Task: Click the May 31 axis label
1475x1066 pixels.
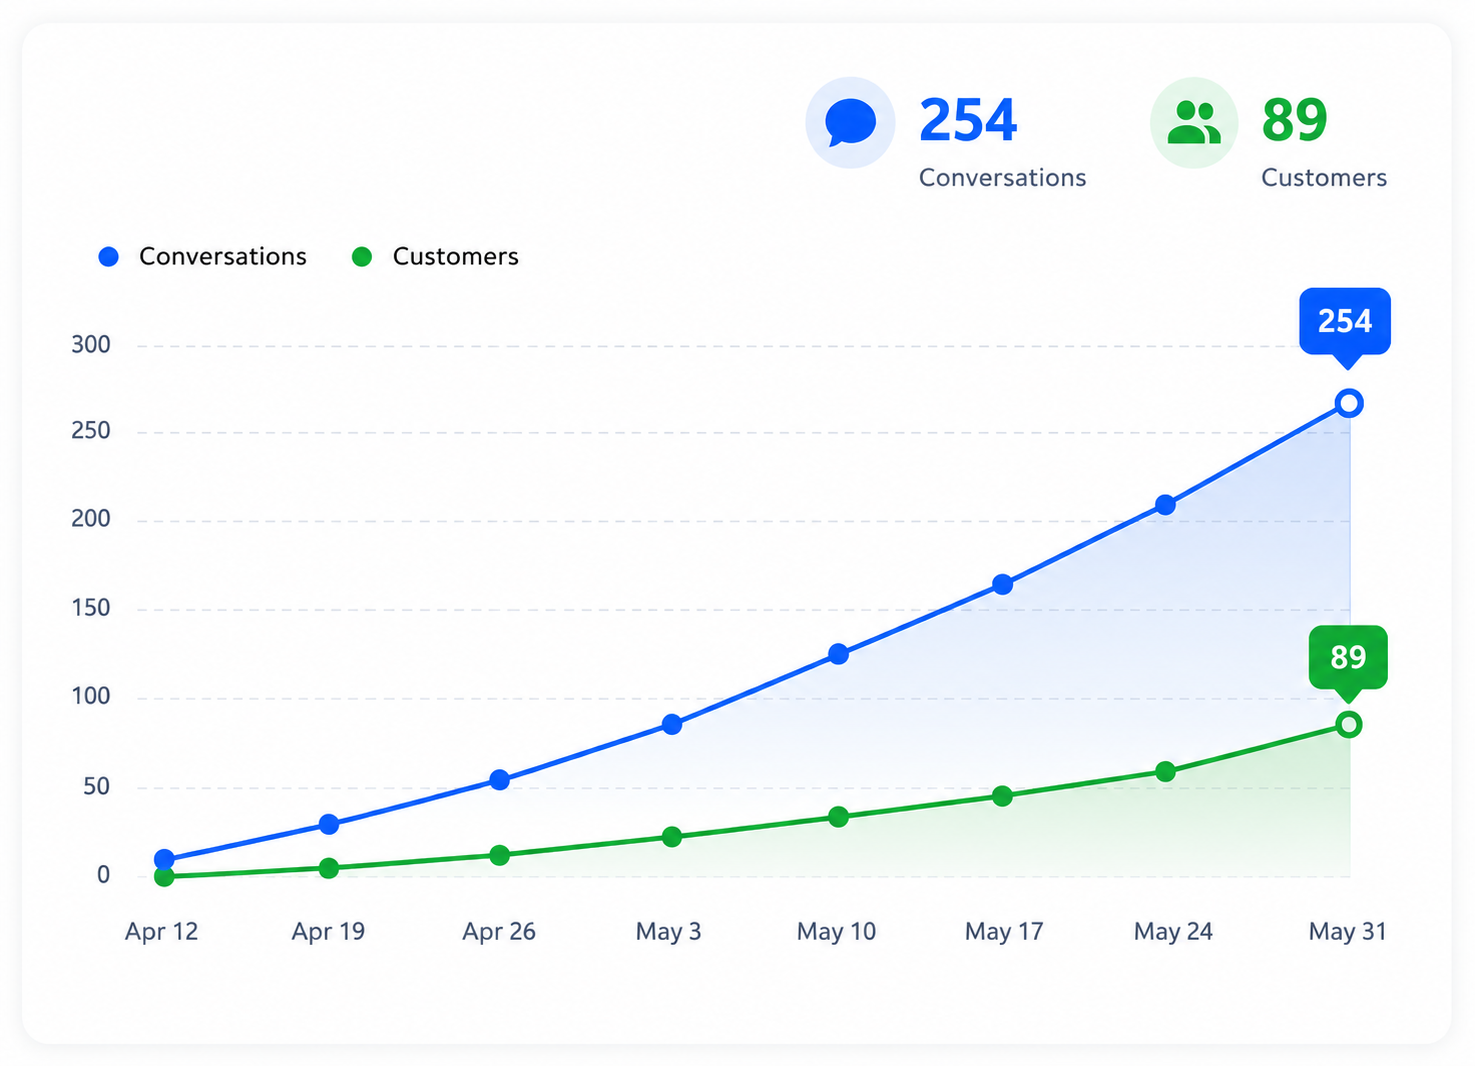Action: point(1348,932)
